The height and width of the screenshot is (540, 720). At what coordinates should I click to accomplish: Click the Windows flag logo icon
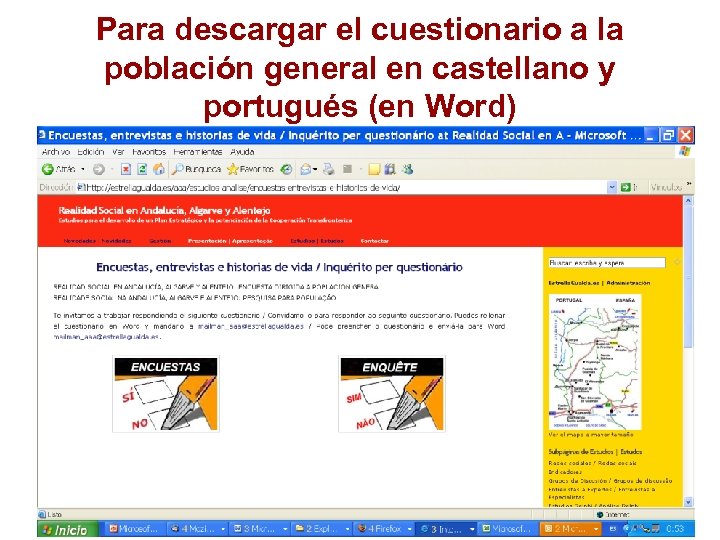(x=684, y=152)
